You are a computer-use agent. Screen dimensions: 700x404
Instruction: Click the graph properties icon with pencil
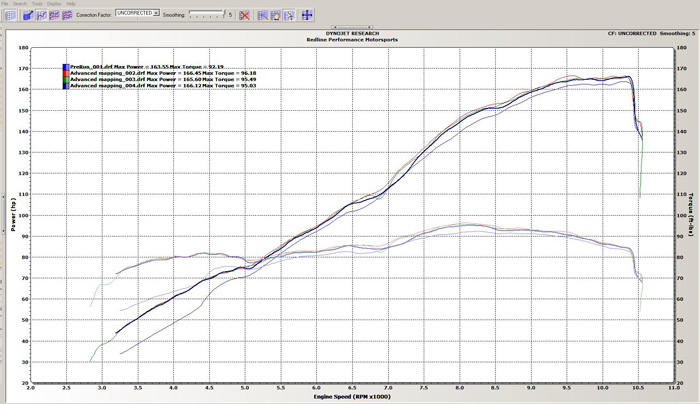28,15
